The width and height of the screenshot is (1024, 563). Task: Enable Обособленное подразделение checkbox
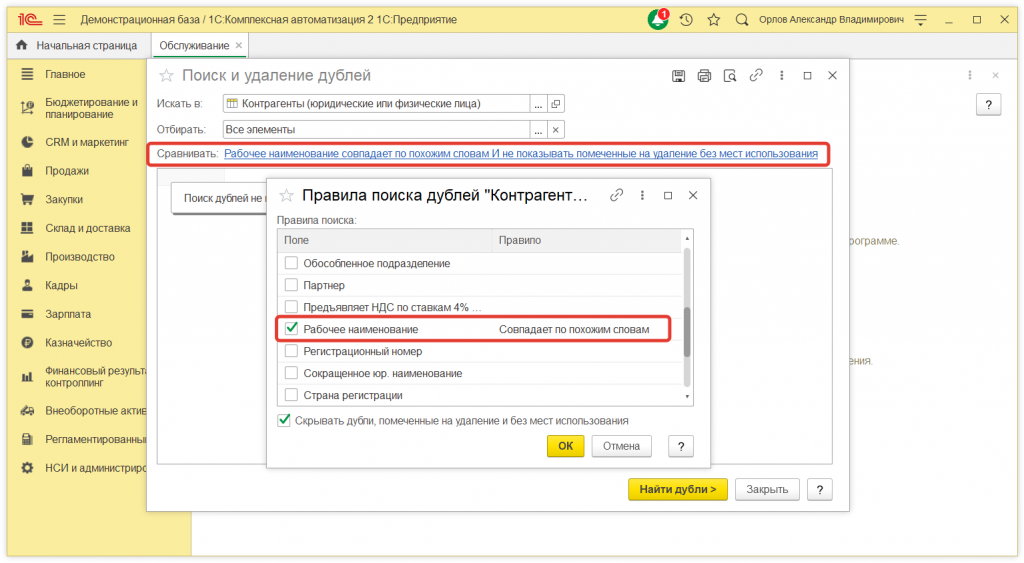click(x=291, y=263)
